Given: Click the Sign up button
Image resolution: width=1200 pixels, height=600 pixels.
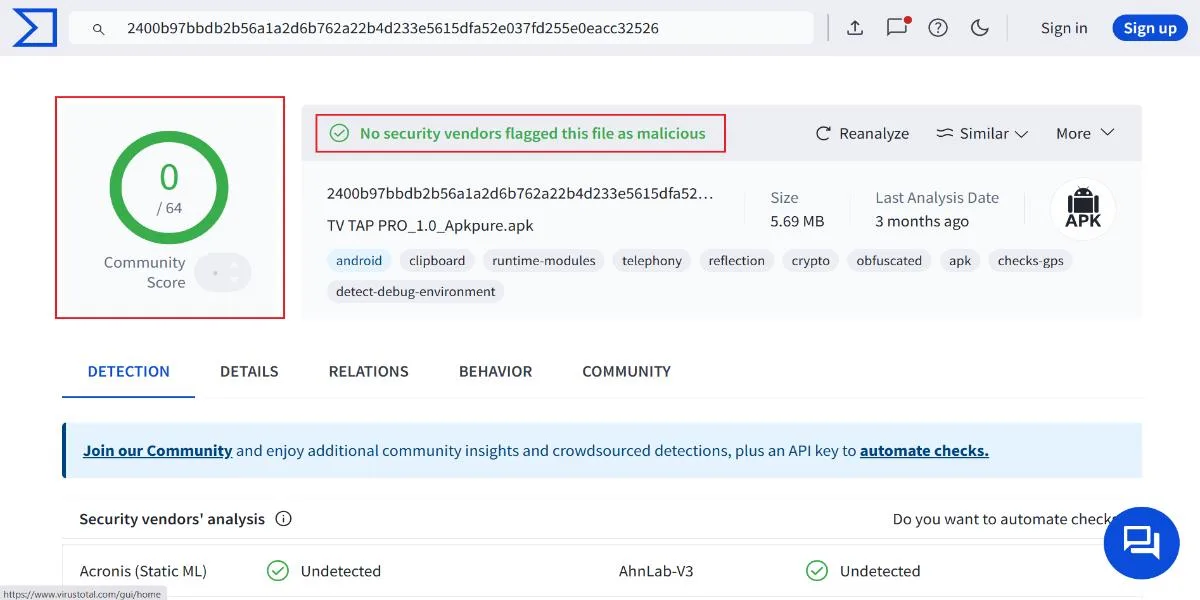Looking at the screenshot, I should click(x=1150, y=28).
